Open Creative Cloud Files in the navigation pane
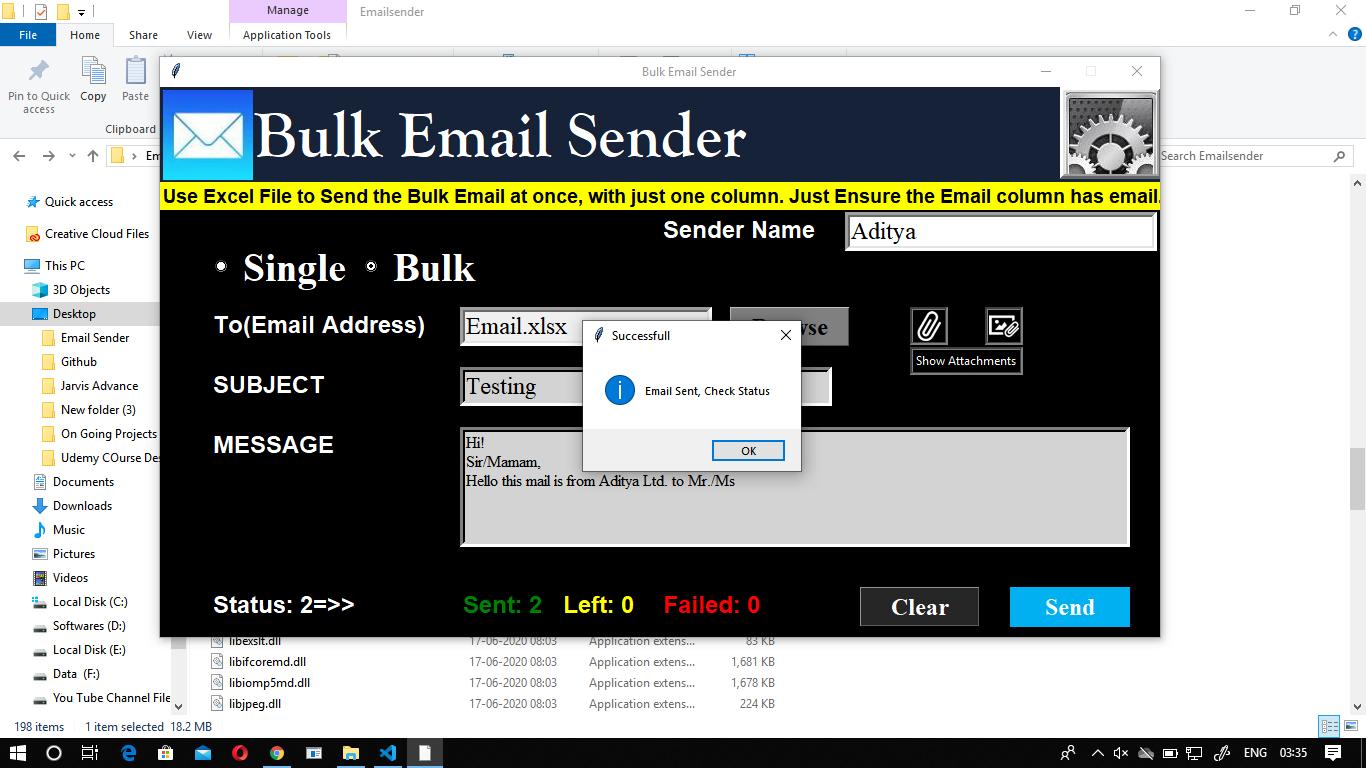This screenshot has width=1366, height=768. click(x=97, y=234)
